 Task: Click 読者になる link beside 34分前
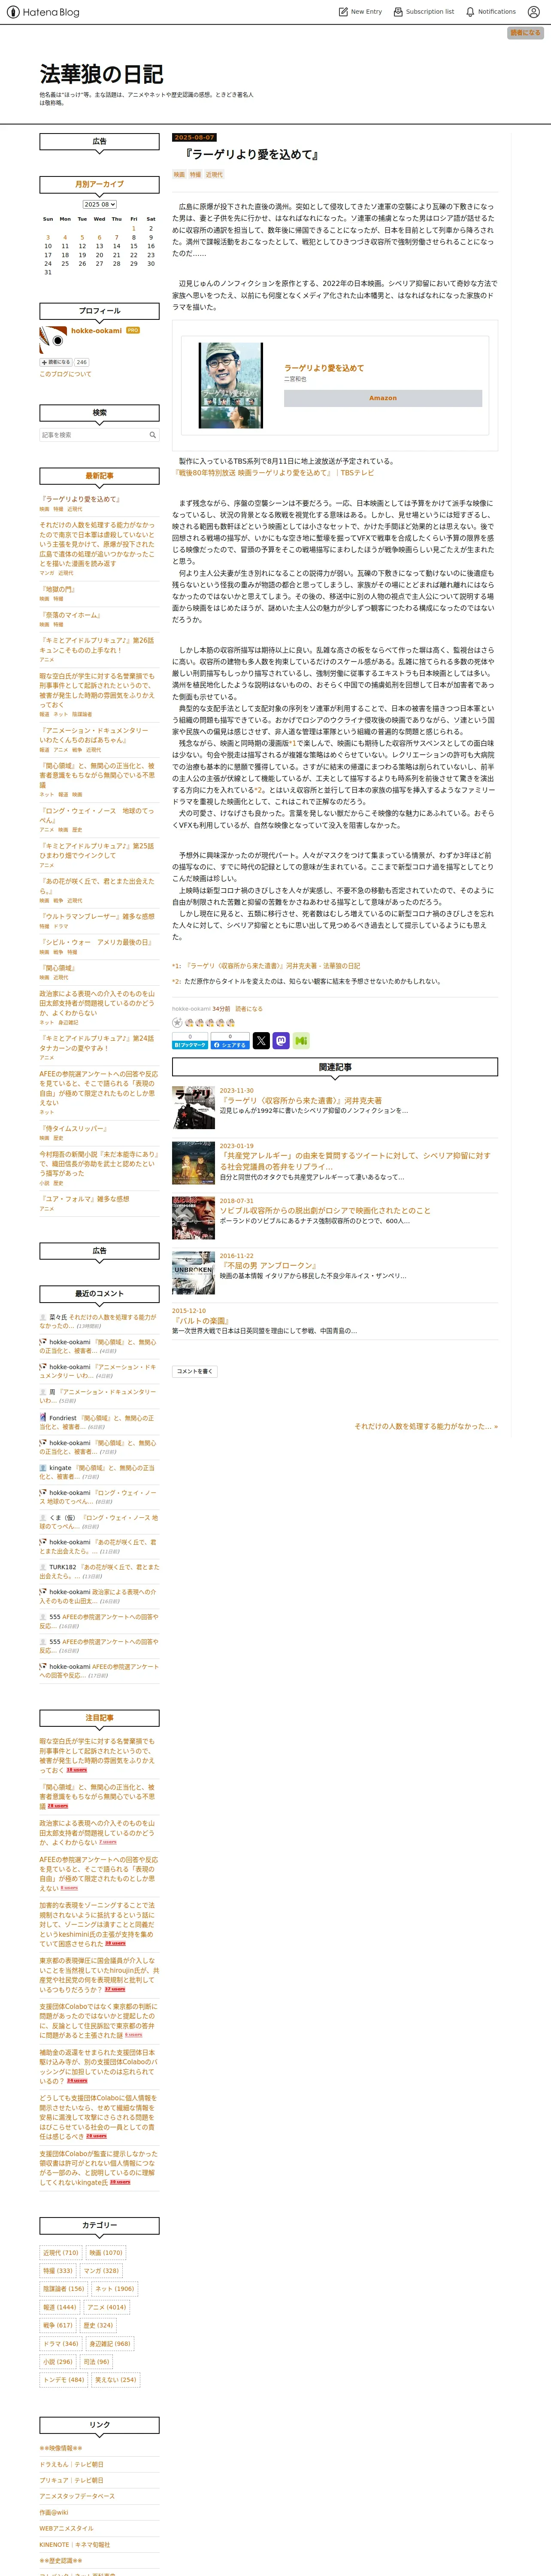coord(249,1009)
